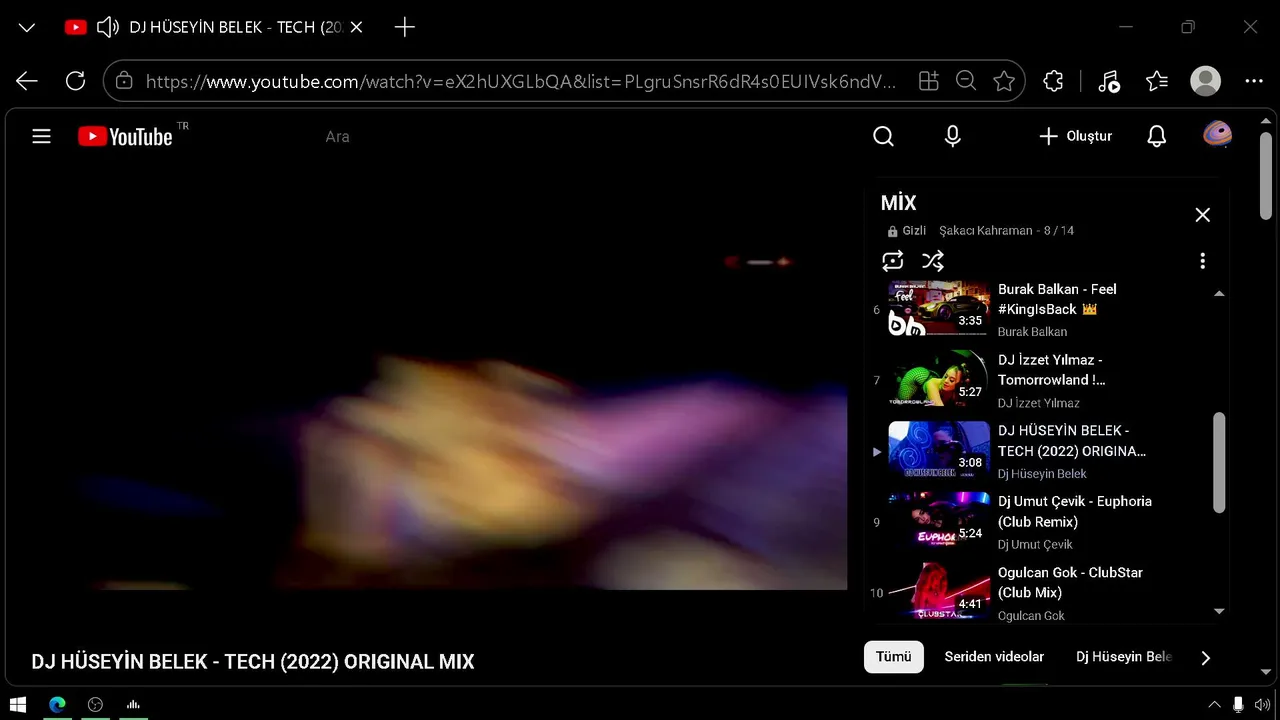Click the YouTube search magnifier icon
Viewport: 1280px width, 720px height.
(883, 136)
